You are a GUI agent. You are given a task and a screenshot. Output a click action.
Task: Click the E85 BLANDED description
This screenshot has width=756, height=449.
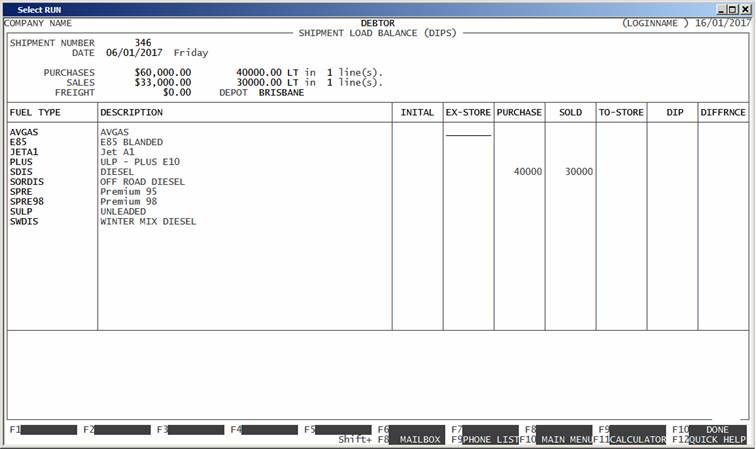[x=132, y=142]
